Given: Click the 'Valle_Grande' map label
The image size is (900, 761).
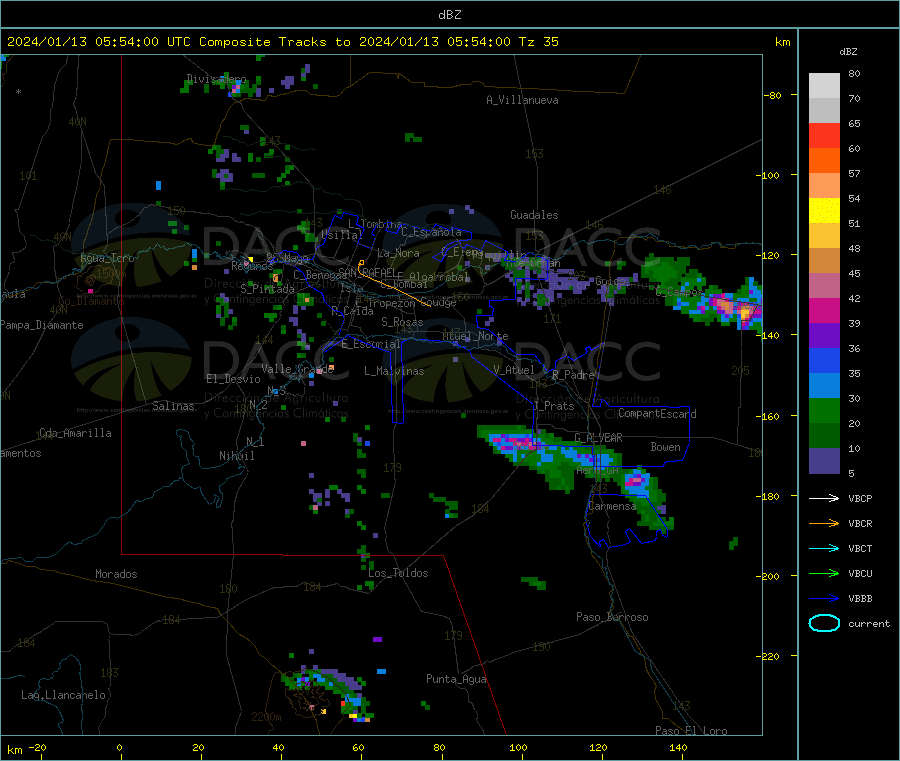Looking at the screenshot, I should tap(297, 369).
